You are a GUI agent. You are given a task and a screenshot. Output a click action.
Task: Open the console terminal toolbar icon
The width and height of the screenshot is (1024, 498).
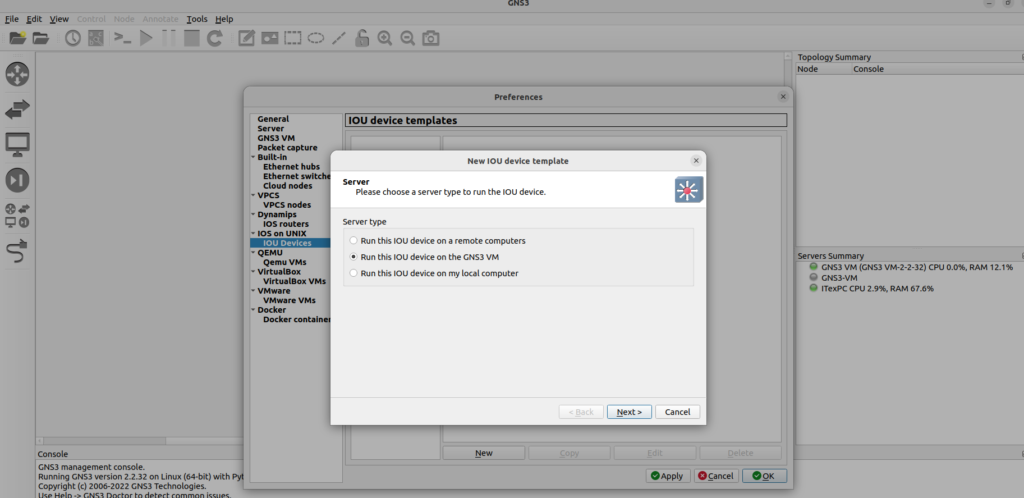(x=121, y=39)
